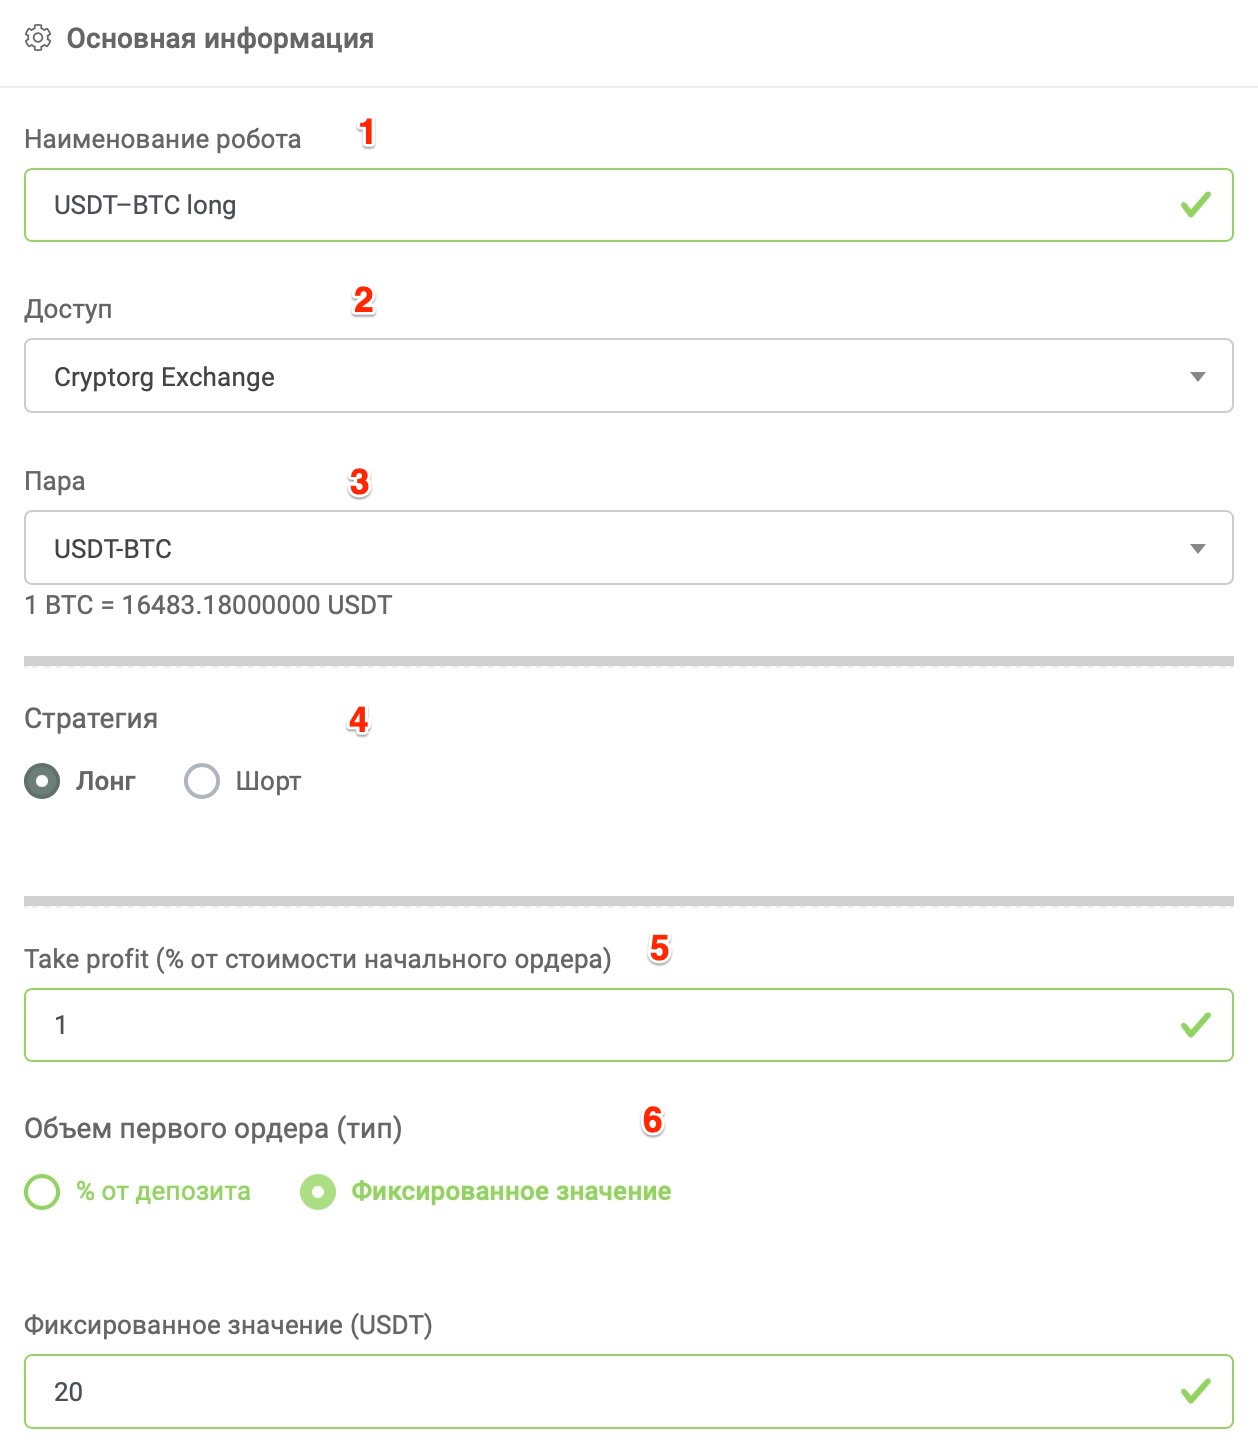Image resolution: width=1258 pixels, height=1450 pixels.
Task: Click the checkmark icon in Take profit field
Action: 1195,1025
